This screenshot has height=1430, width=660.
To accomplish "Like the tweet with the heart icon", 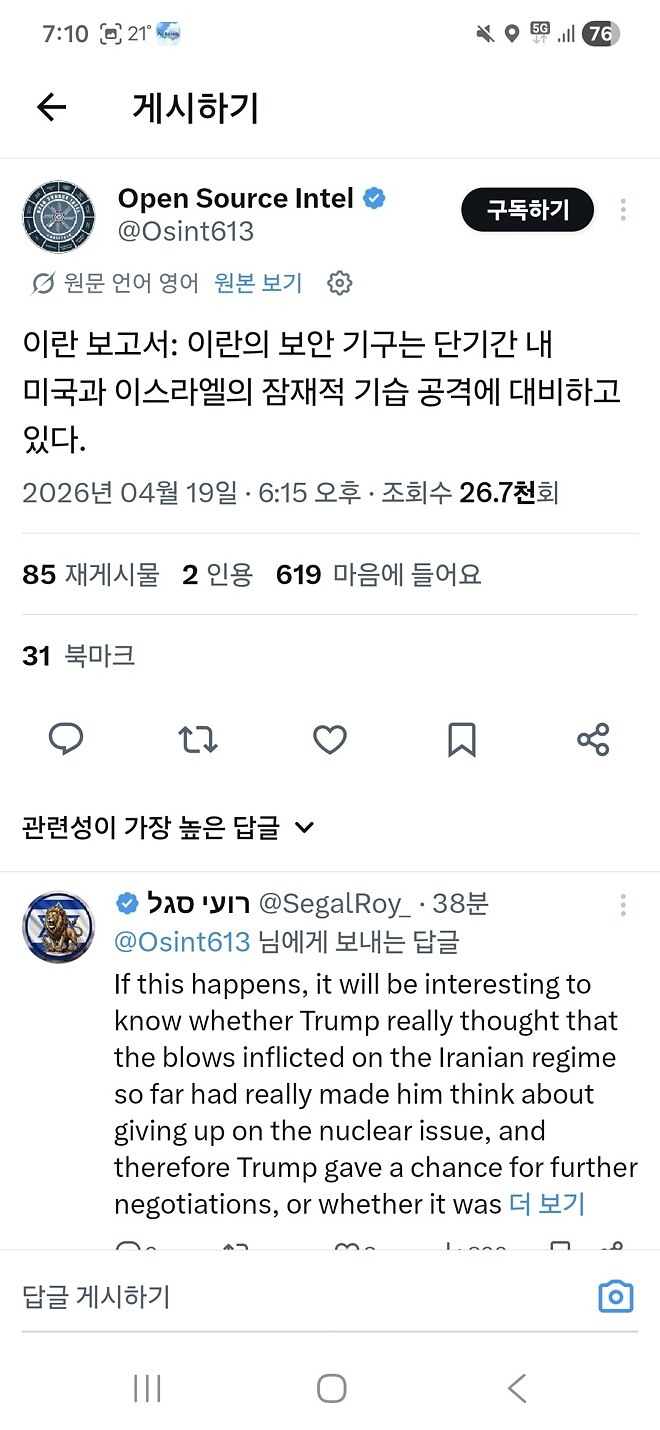I will pos(329,739).
